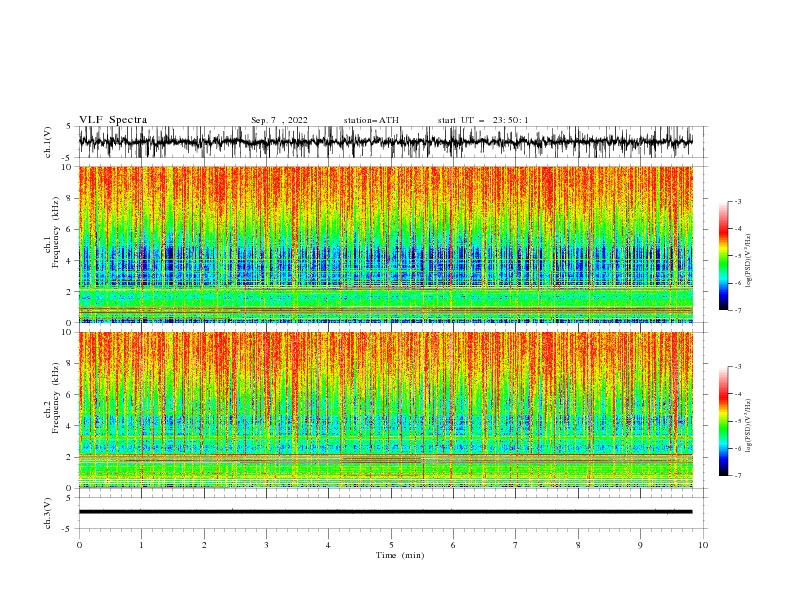Click time axis tick label "0"
792x612 pixels.
pos(79,545)
